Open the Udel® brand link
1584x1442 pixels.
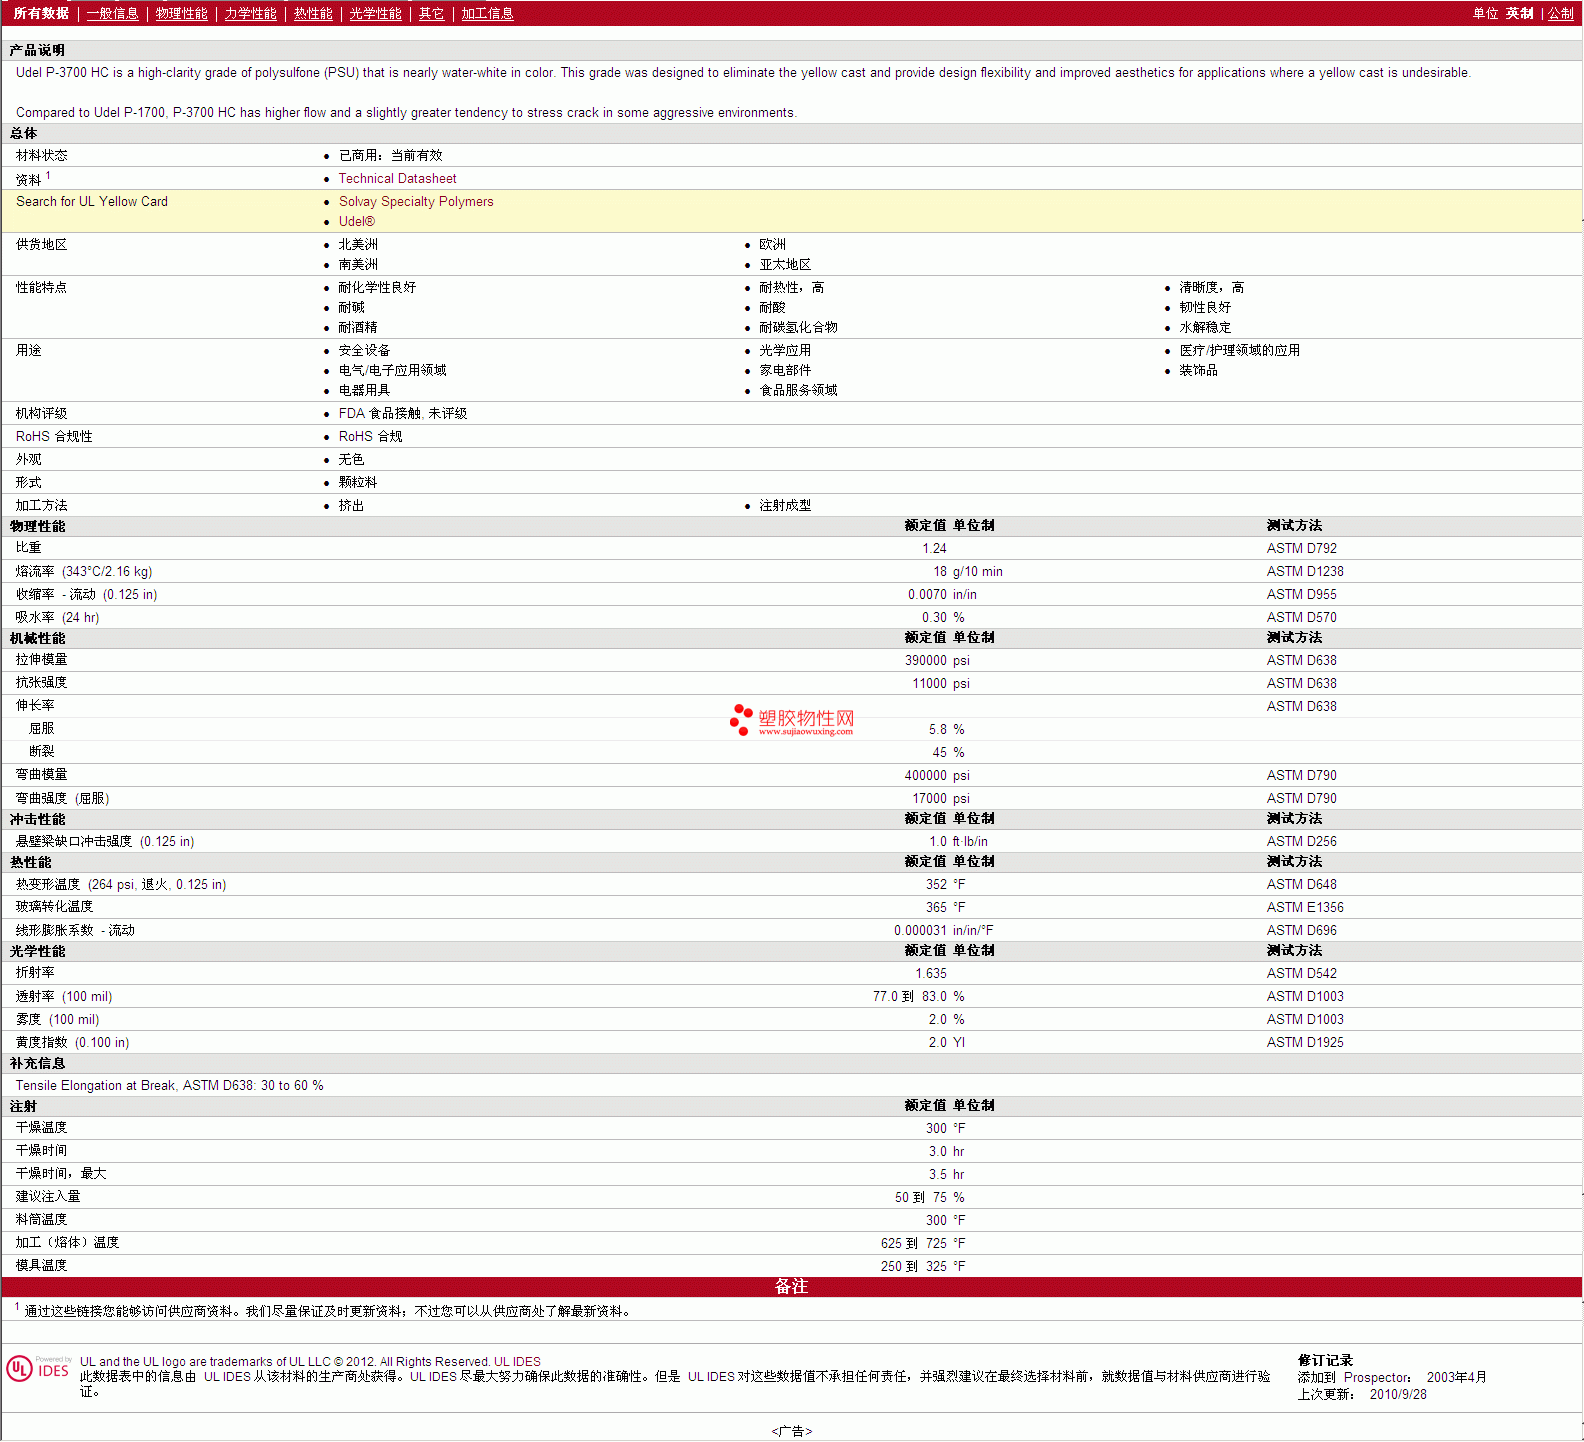[357, 221]
